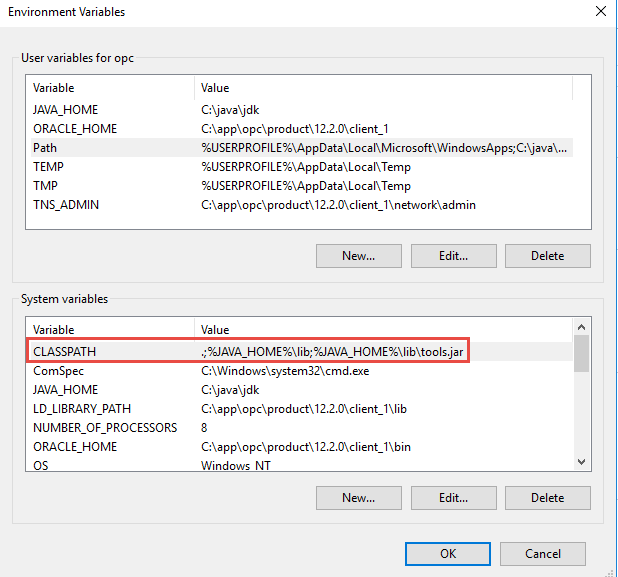Select the Path user variable

coord(45,148)
